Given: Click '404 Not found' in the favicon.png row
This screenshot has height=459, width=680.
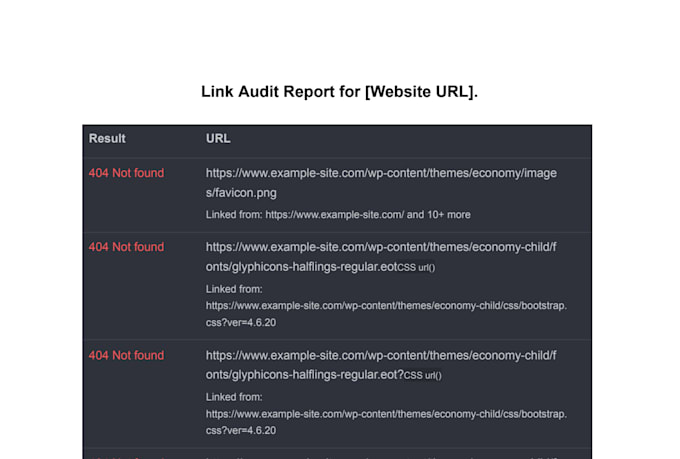Looking at the screenshot, I should [126, 173].
